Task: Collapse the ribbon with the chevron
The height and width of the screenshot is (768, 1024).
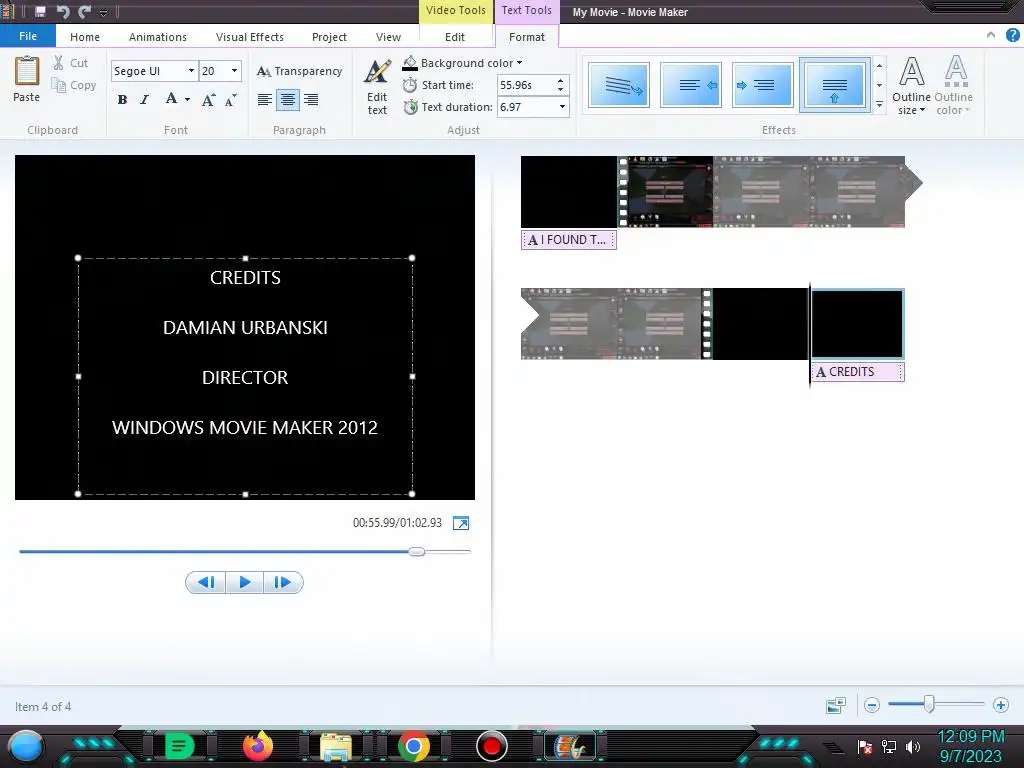Action: coord(991,35)
